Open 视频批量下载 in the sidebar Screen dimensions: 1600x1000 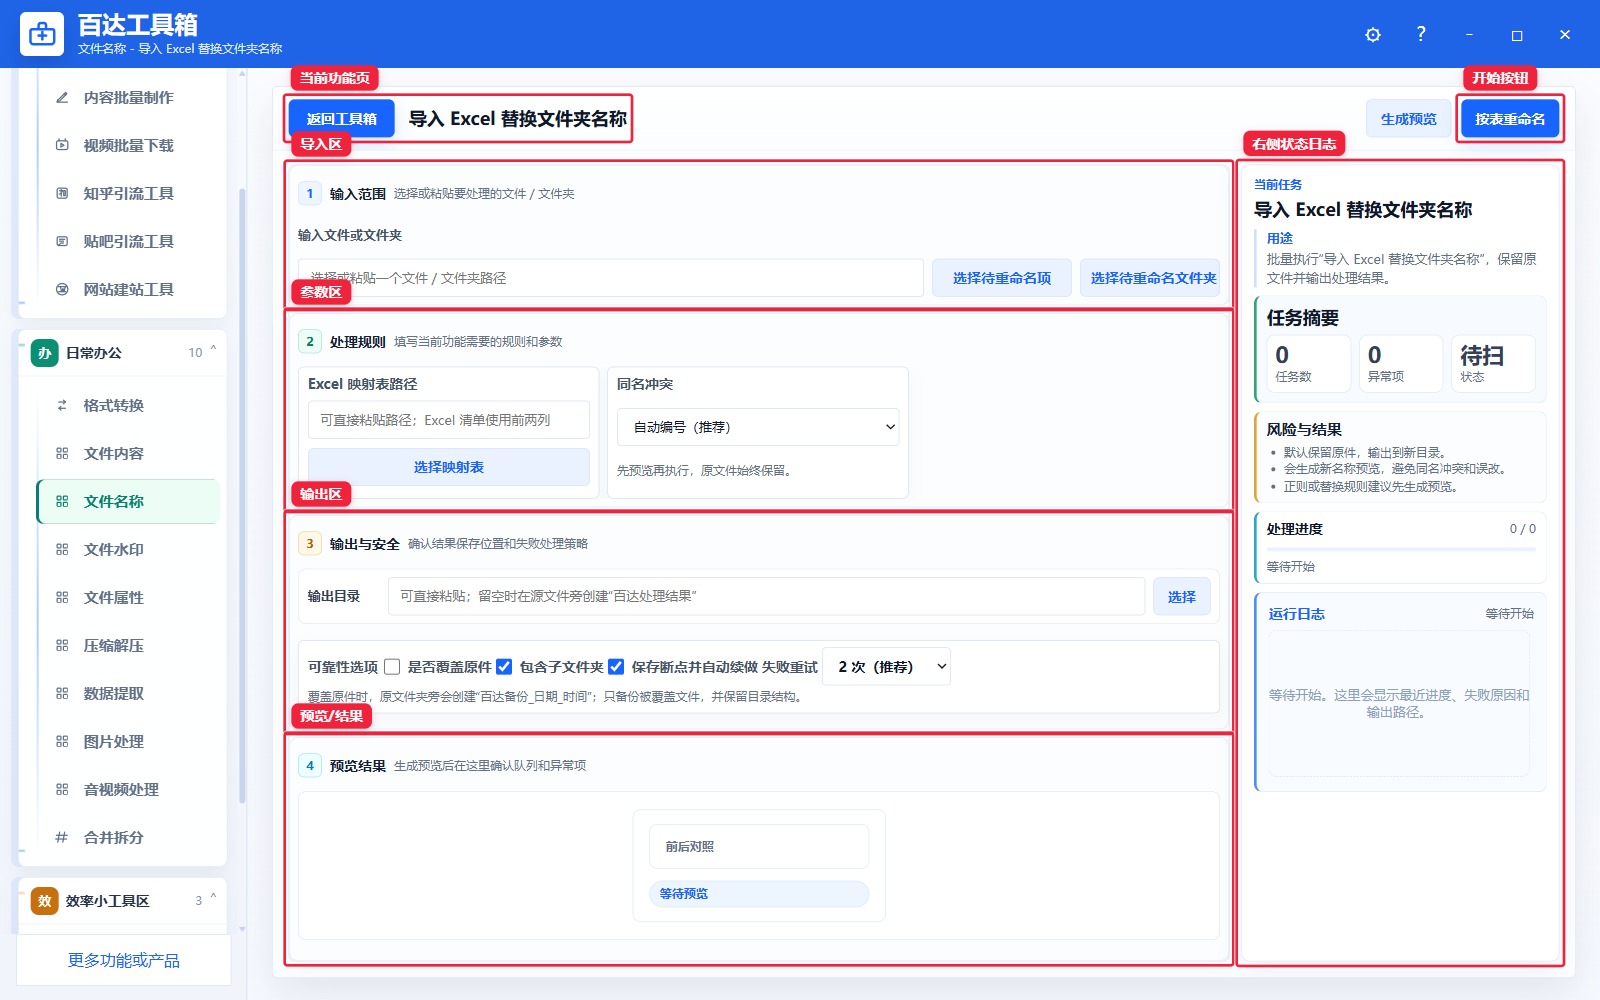point(128,146)
